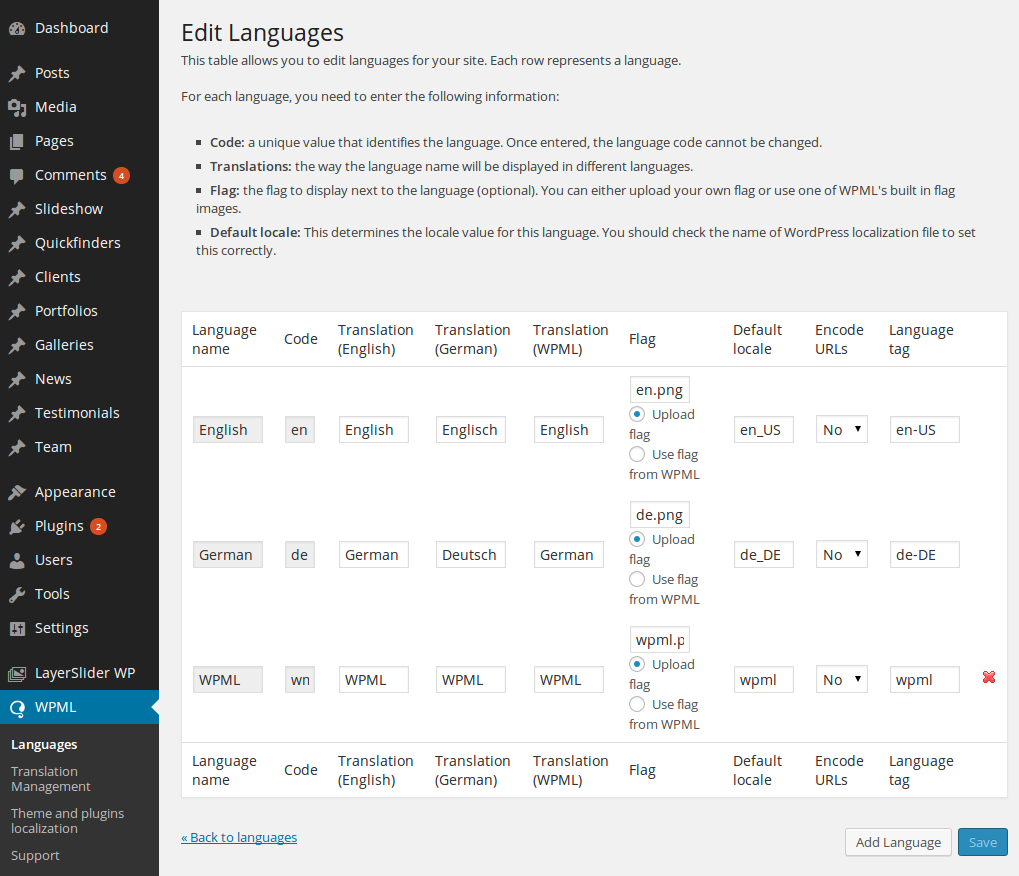Click the Users person icon

17,560
